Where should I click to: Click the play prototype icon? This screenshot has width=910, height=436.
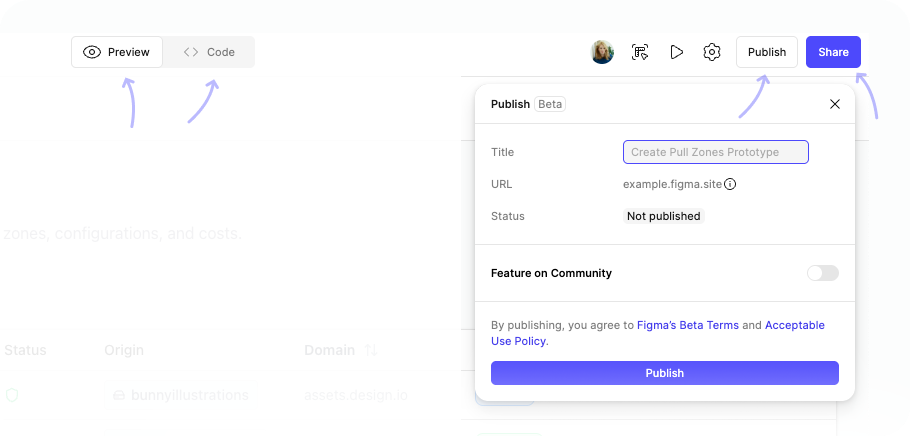pos(677,52)
